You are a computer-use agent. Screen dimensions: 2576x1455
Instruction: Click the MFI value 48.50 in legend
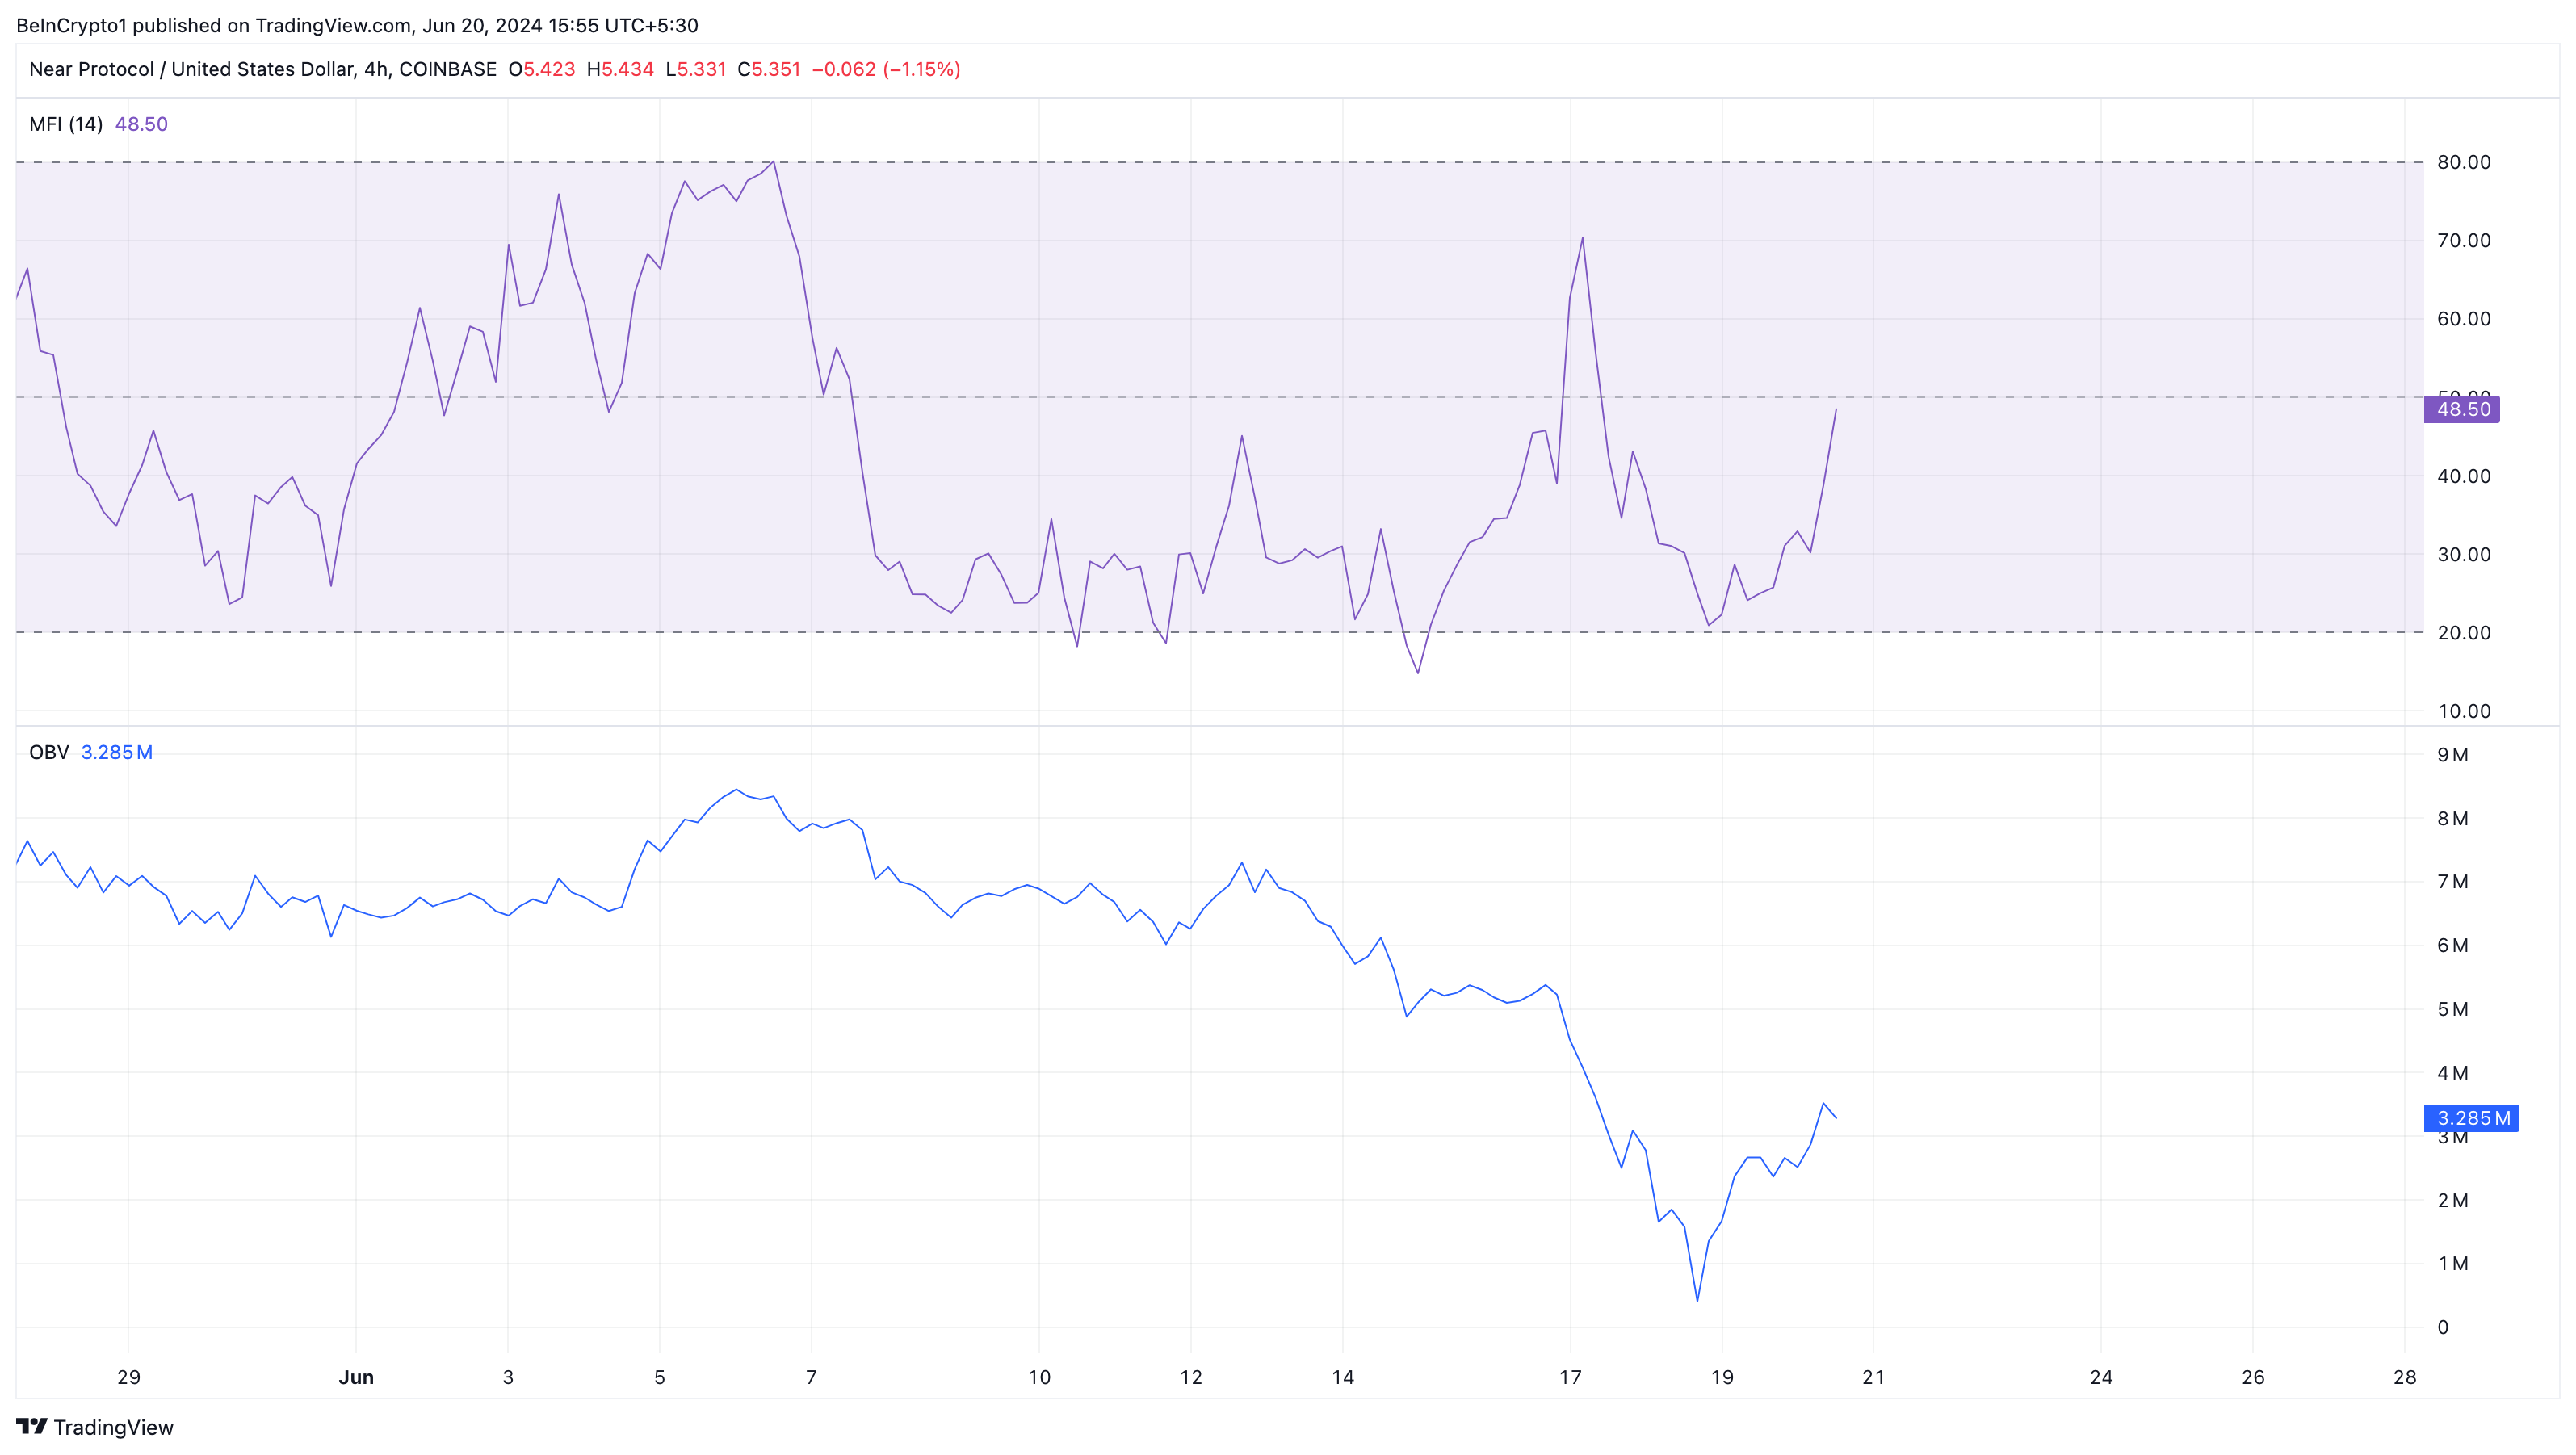click(141, 124)
